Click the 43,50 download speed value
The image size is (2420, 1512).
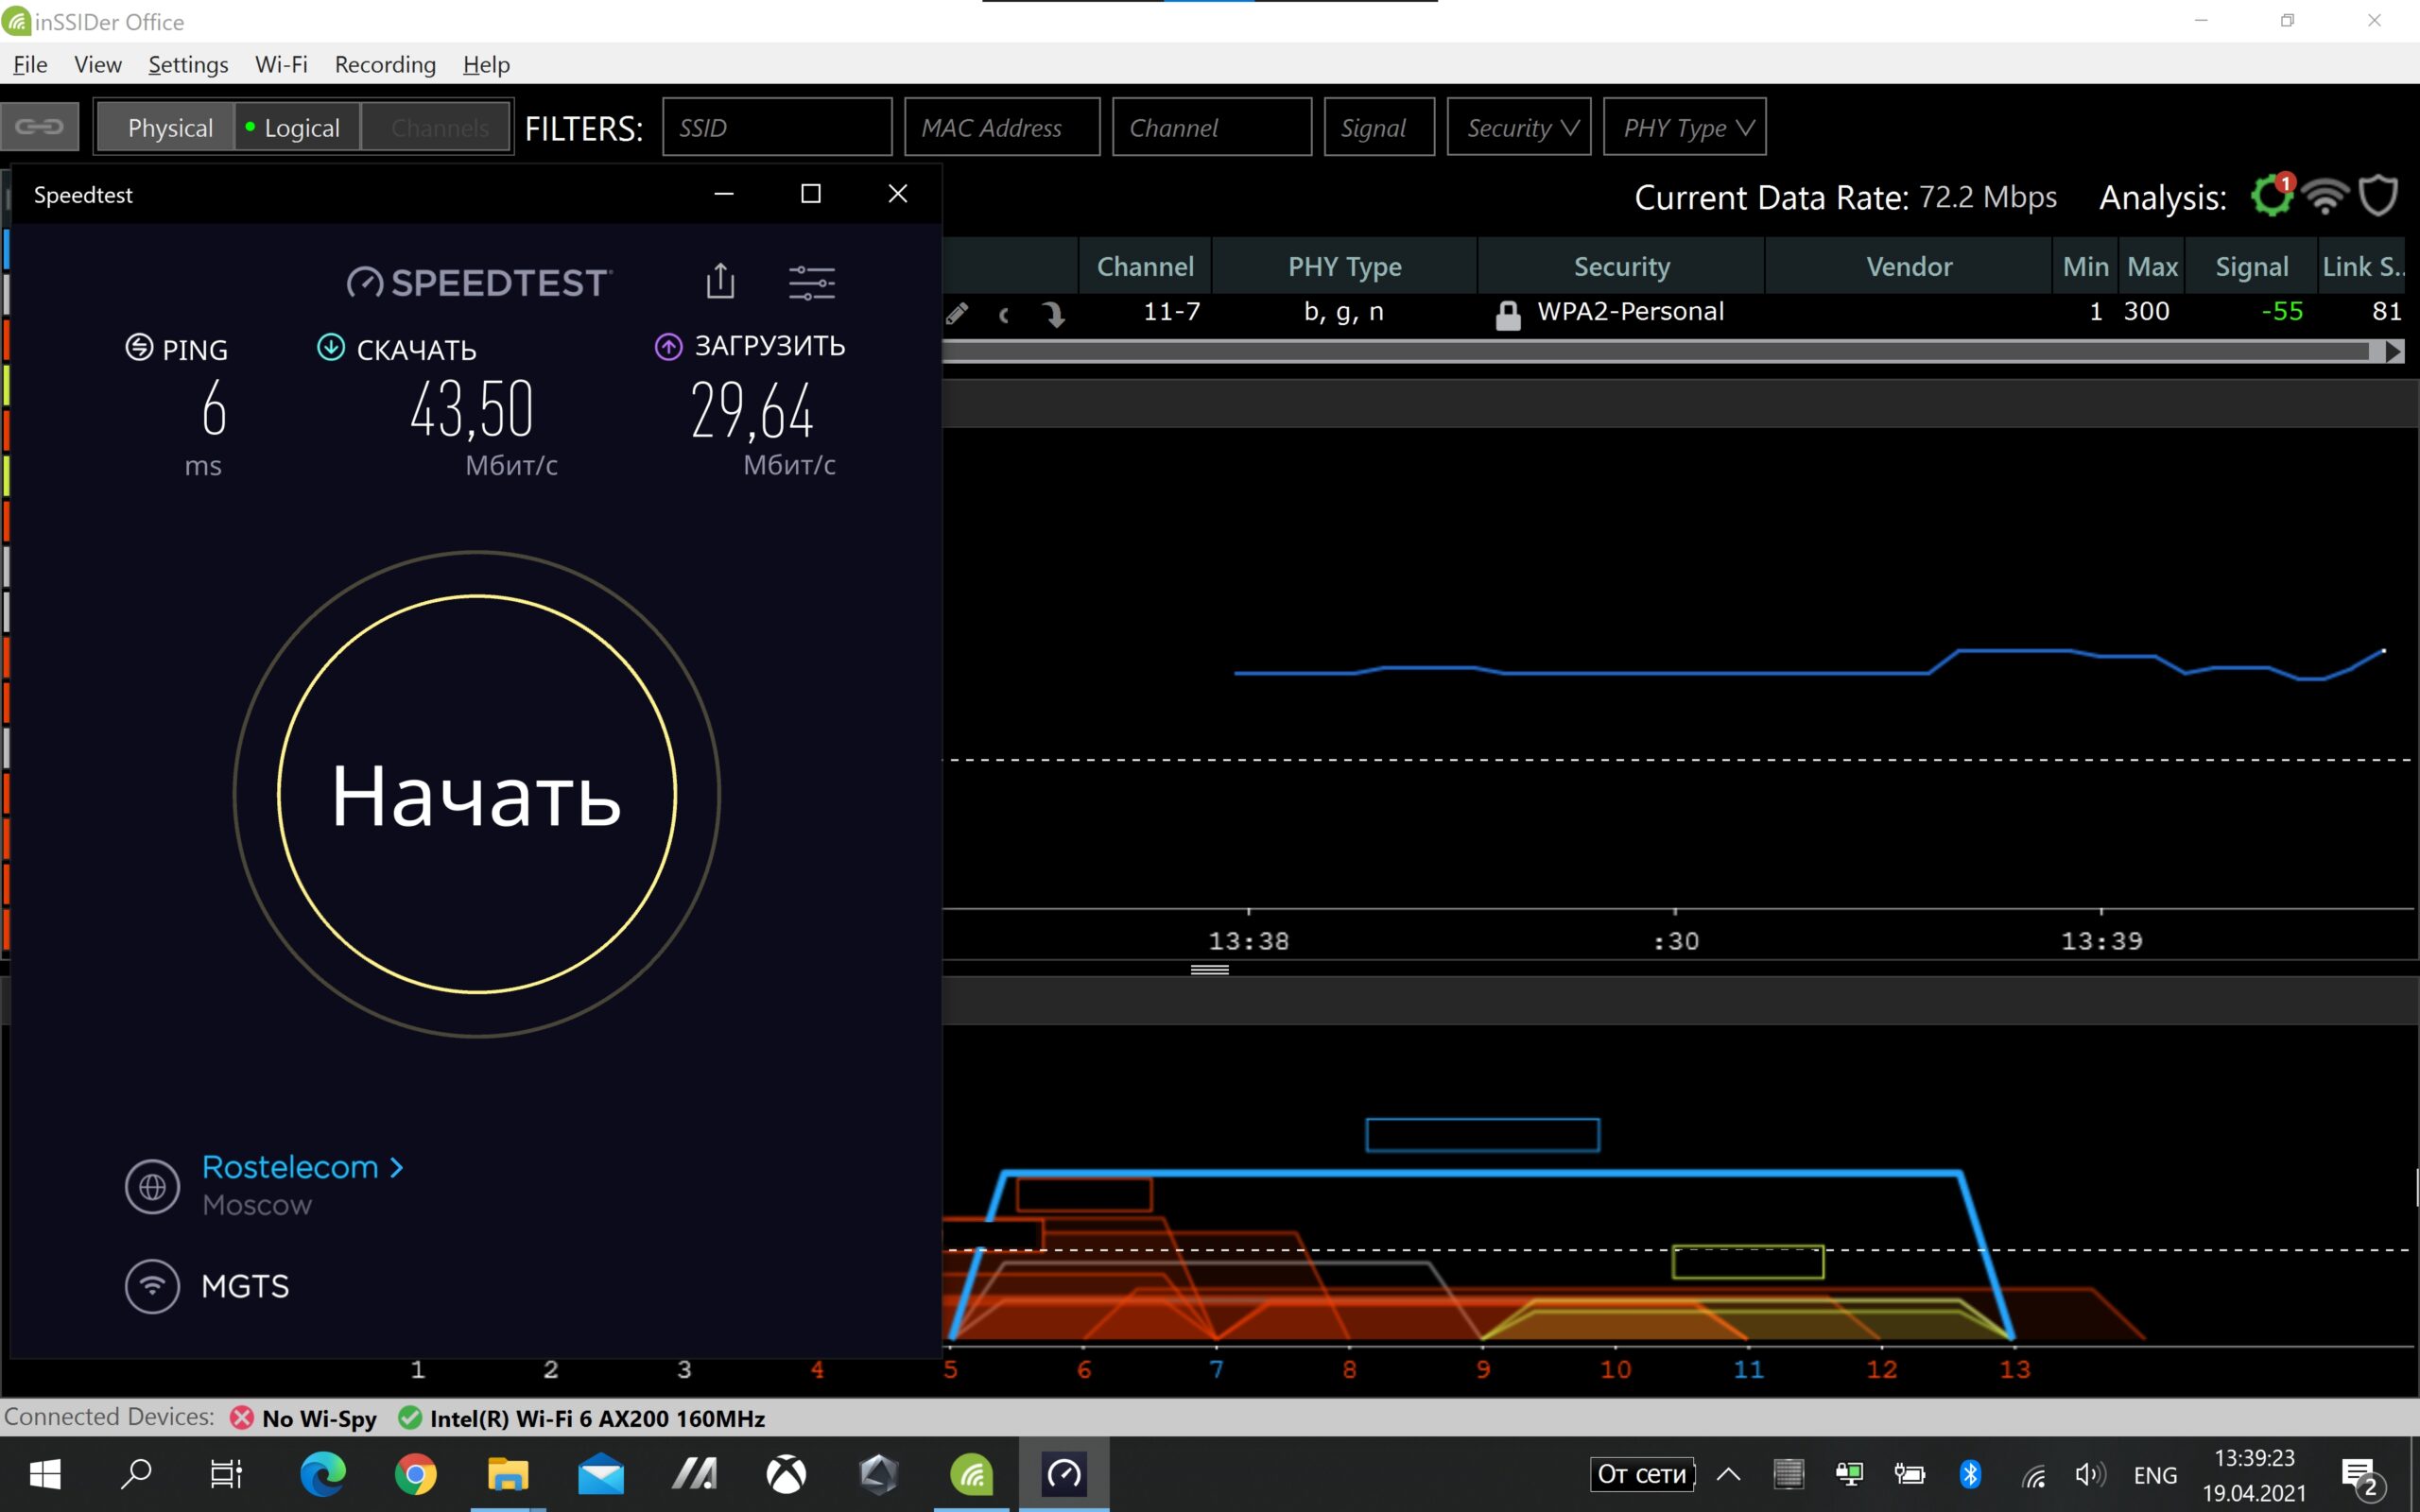point(472,409)
